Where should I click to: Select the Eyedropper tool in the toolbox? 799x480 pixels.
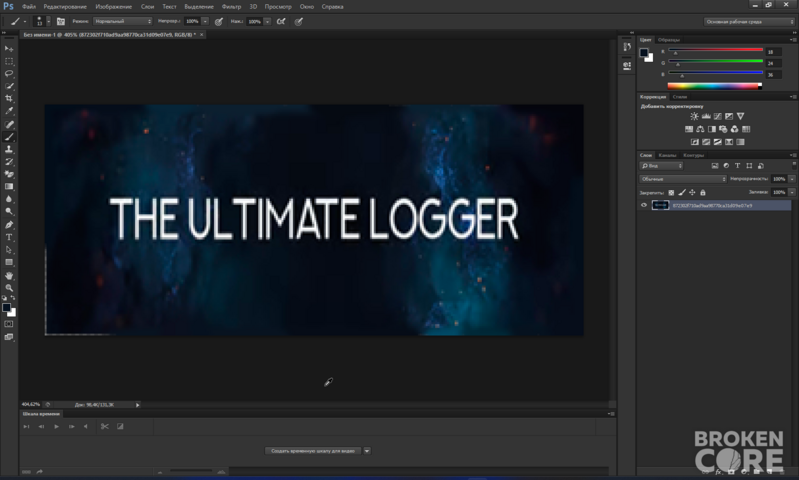[9, 111]
